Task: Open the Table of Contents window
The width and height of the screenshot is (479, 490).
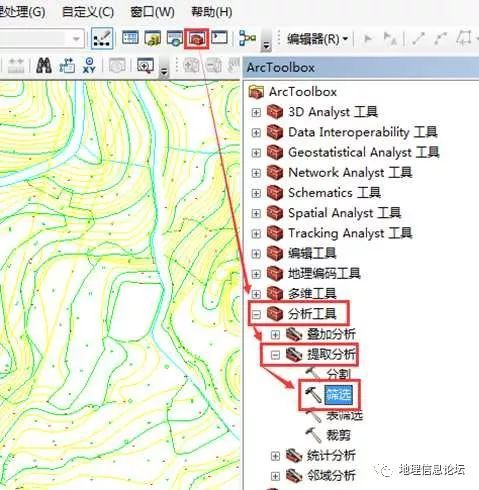Action: coord(130,38)
